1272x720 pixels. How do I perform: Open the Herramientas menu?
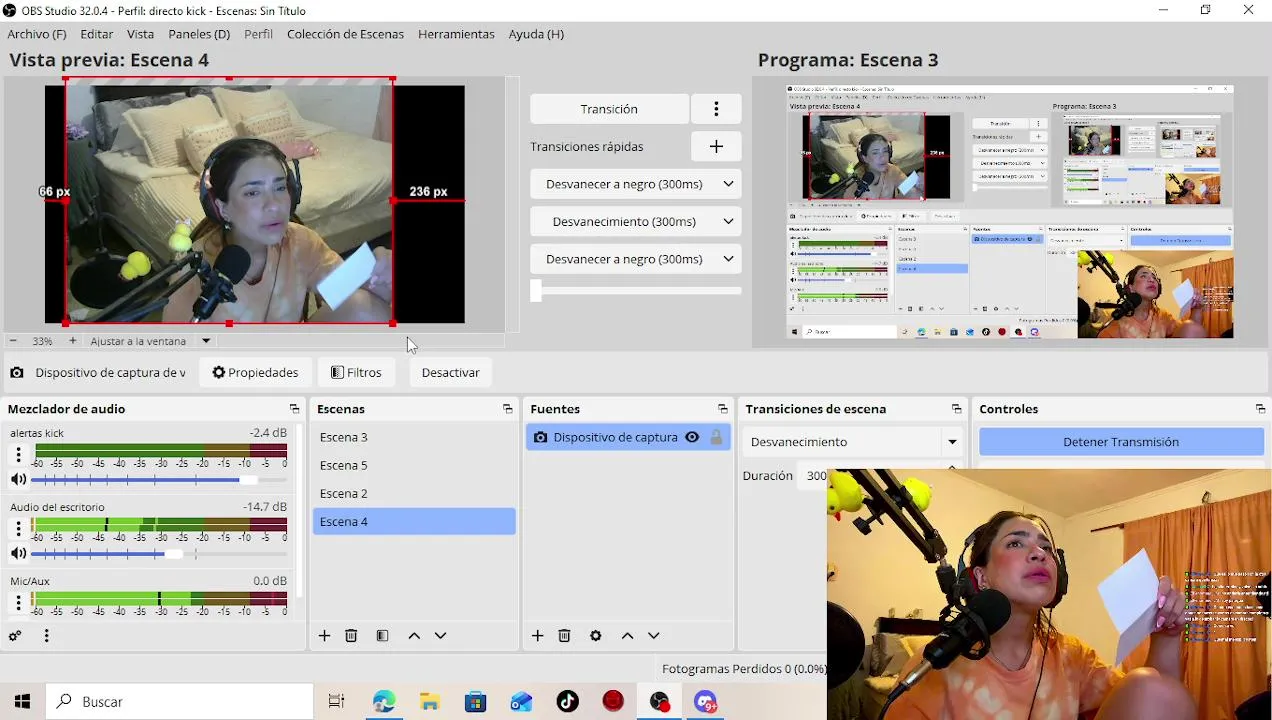456,34
